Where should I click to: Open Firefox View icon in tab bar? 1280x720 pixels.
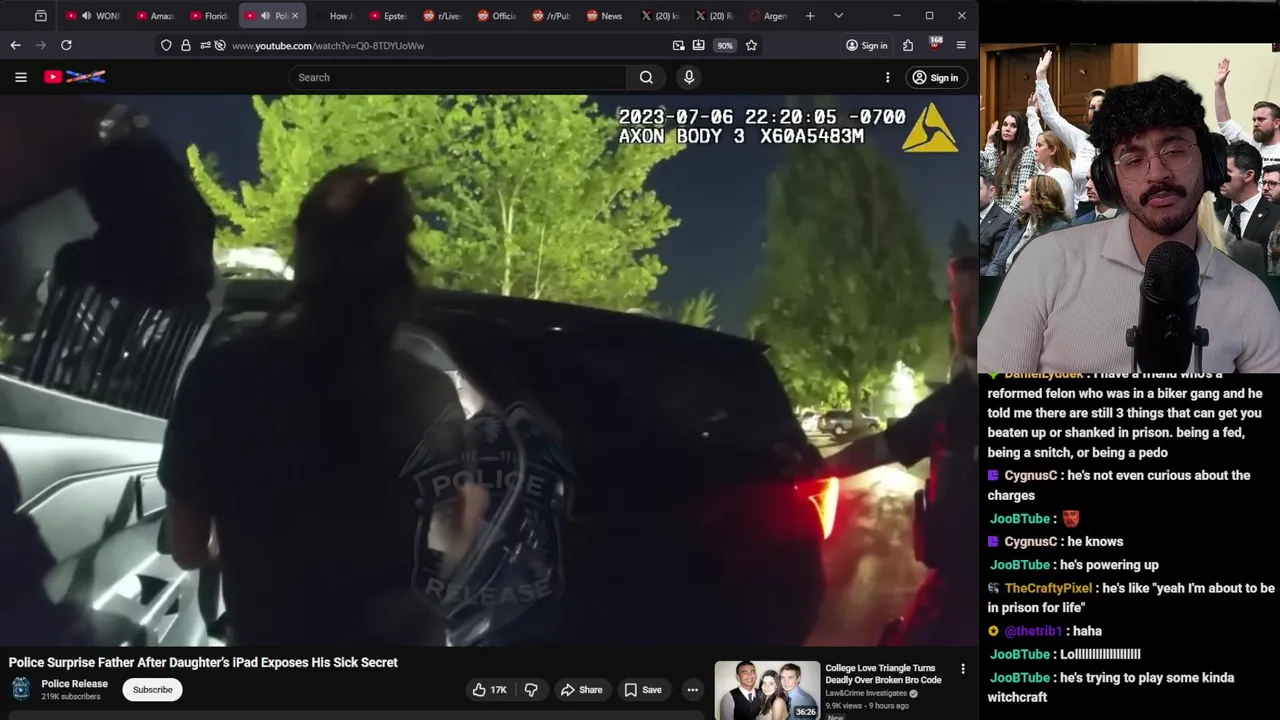40,16
